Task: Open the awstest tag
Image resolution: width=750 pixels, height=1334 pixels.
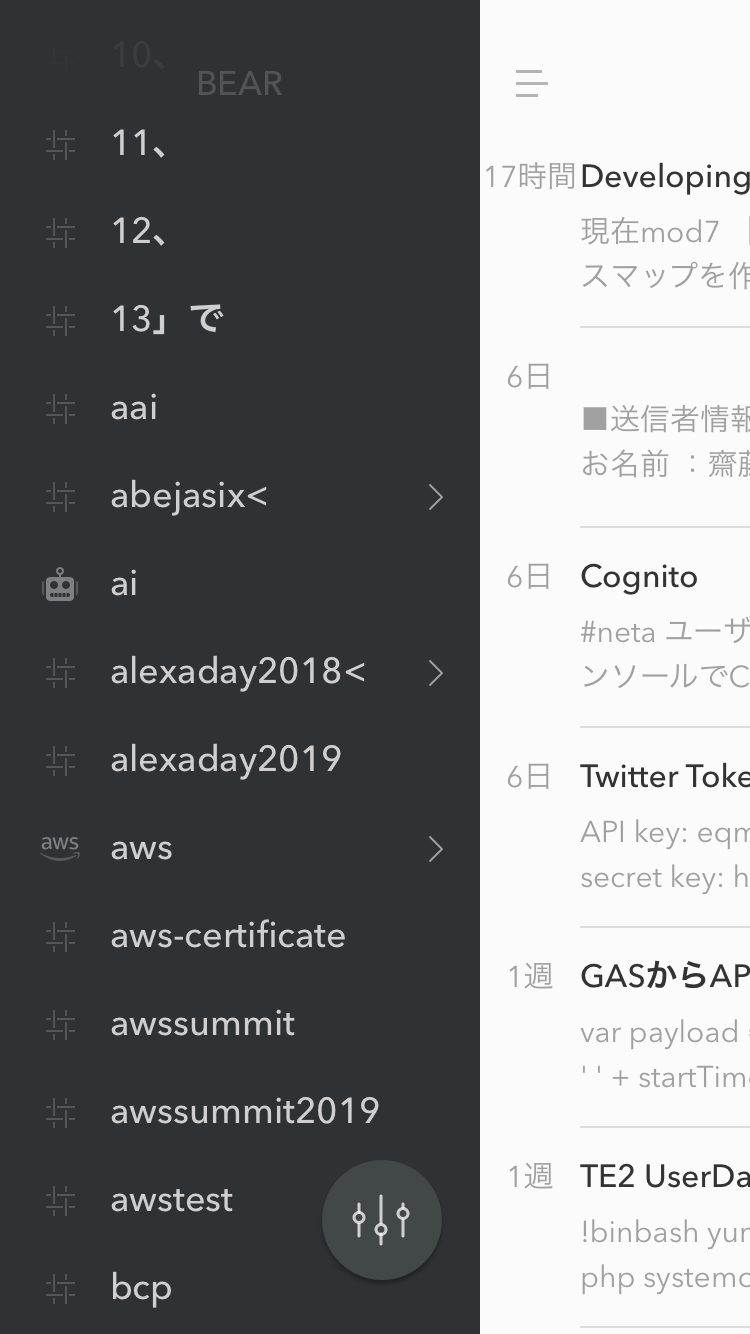Action: point(172,1200)
